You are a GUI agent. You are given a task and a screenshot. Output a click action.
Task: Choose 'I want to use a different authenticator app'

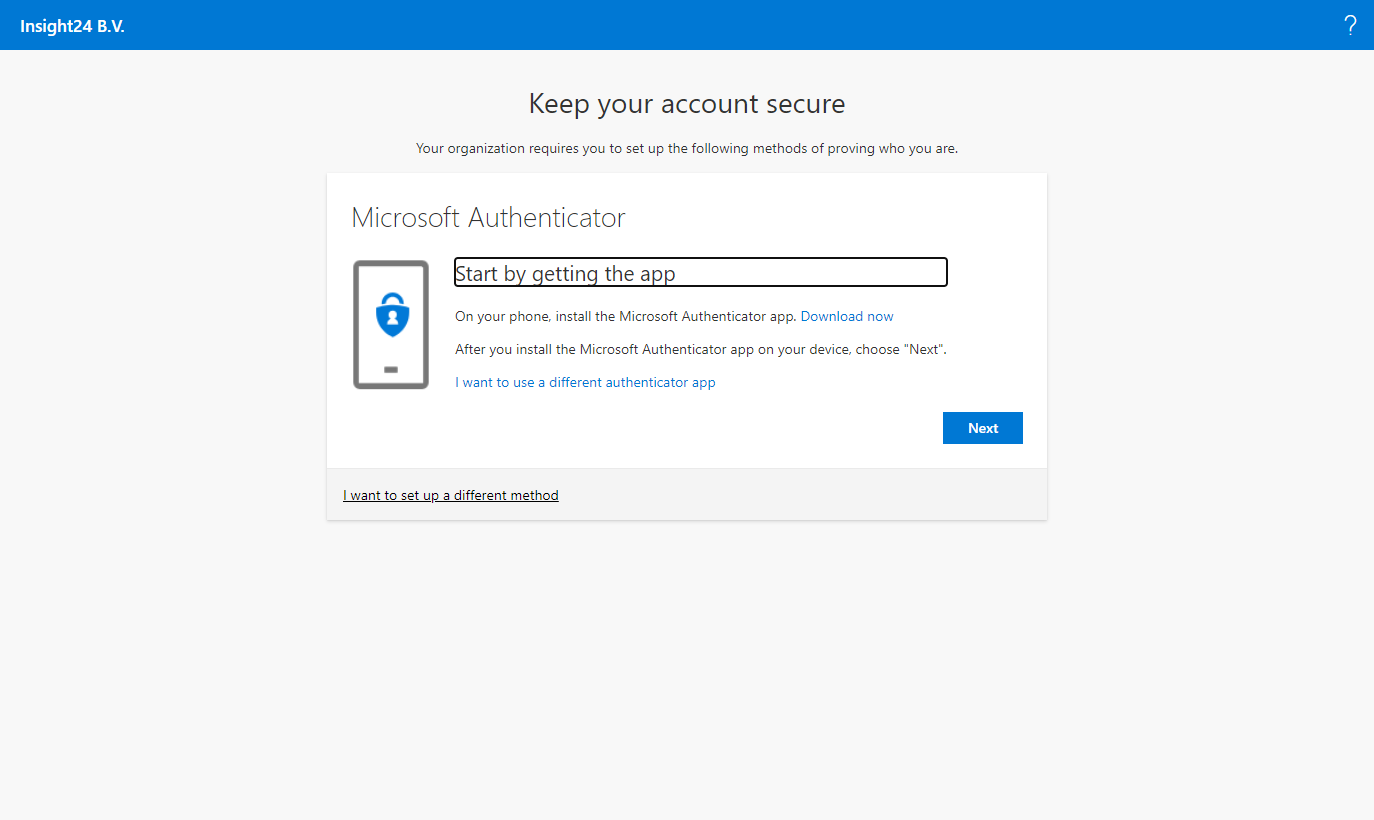click(x=585, y=382)
